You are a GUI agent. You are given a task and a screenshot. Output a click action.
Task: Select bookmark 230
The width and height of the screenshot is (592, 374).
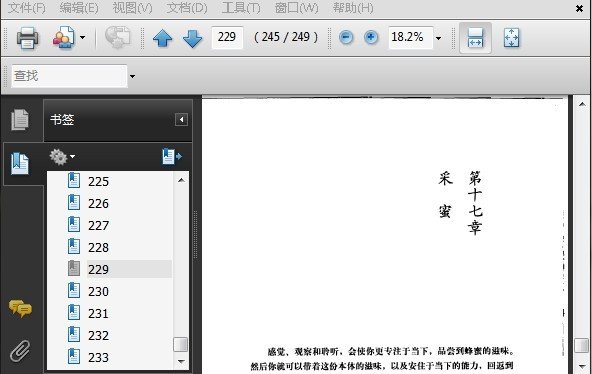[99, 292]
